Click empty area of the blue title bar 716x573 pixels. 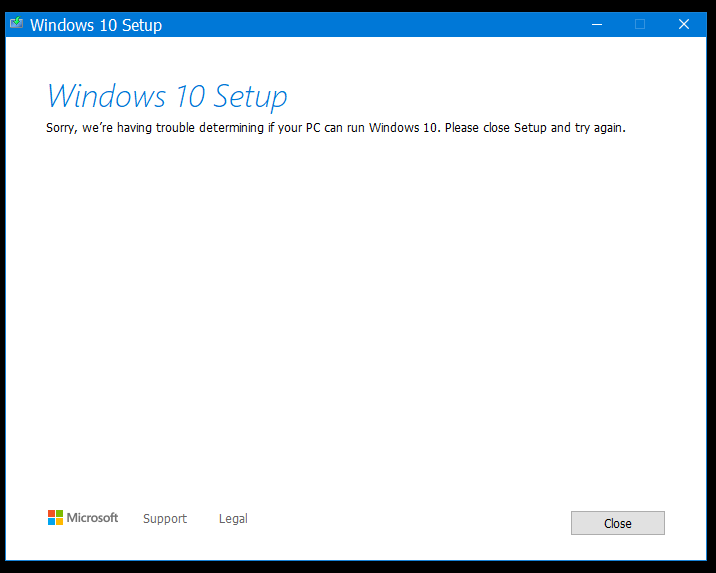[x=380, y=24]
